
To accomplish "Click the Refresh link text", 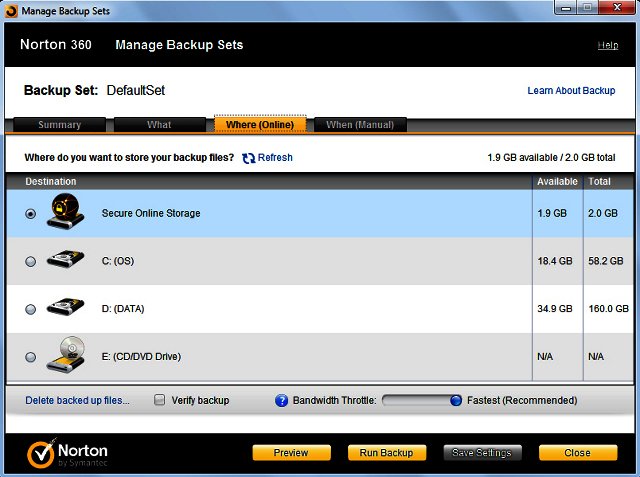I will [x=275, y=158].
